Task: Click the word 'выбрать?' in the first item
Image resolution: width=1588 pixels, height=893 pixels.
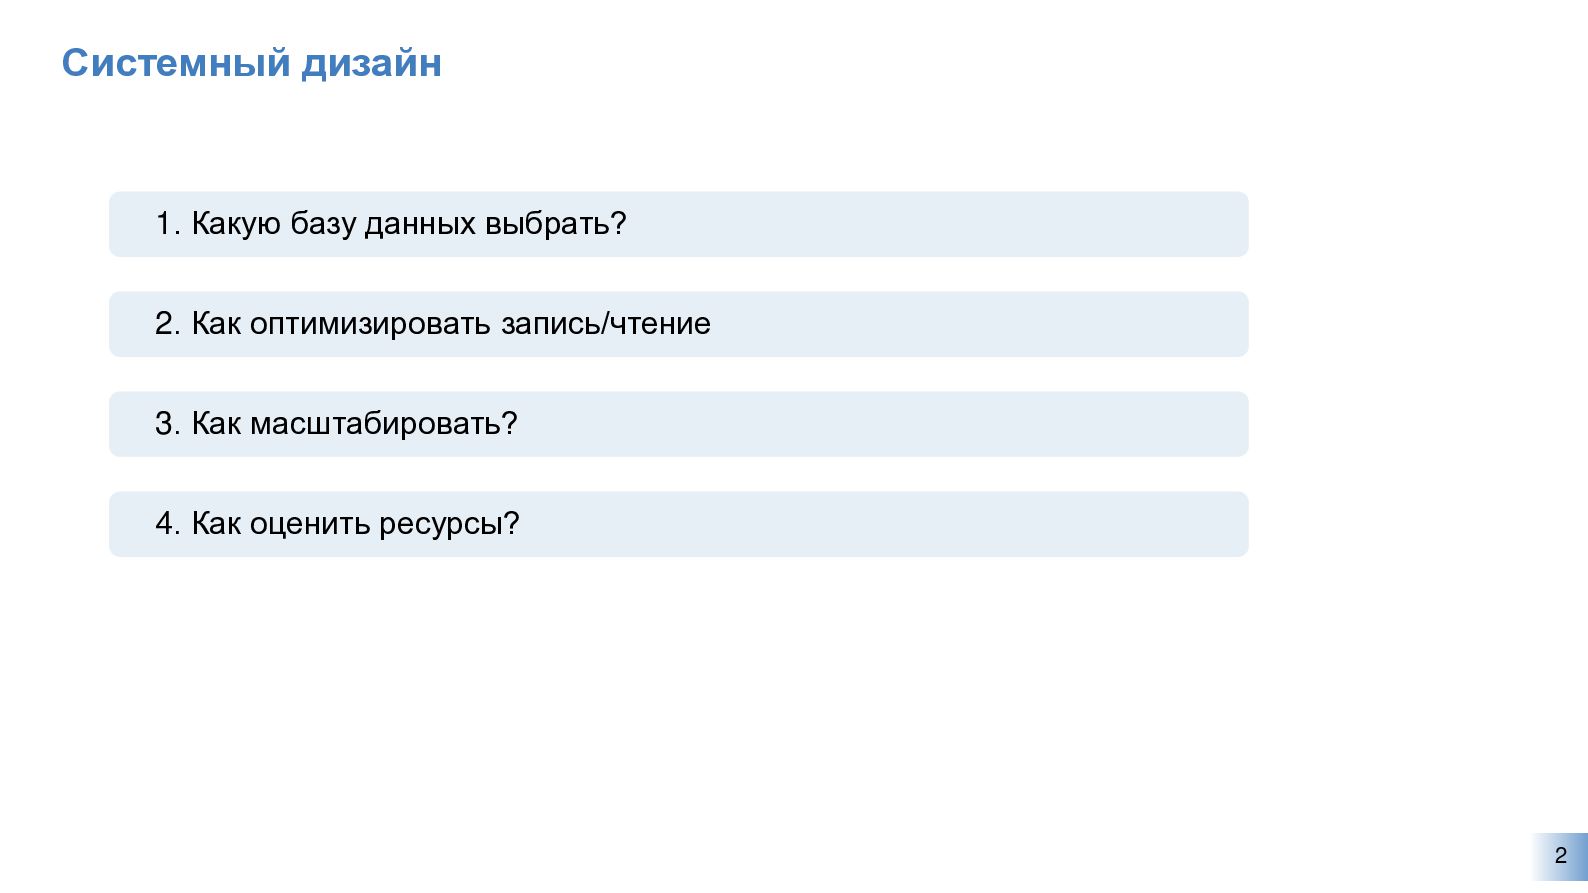Action: coord(555,223)
